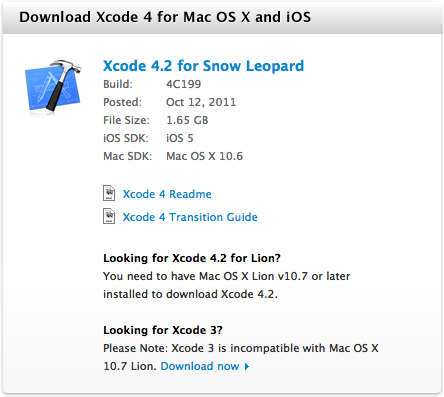Click the Mac SDK: field label

click(x=127, y=156)
